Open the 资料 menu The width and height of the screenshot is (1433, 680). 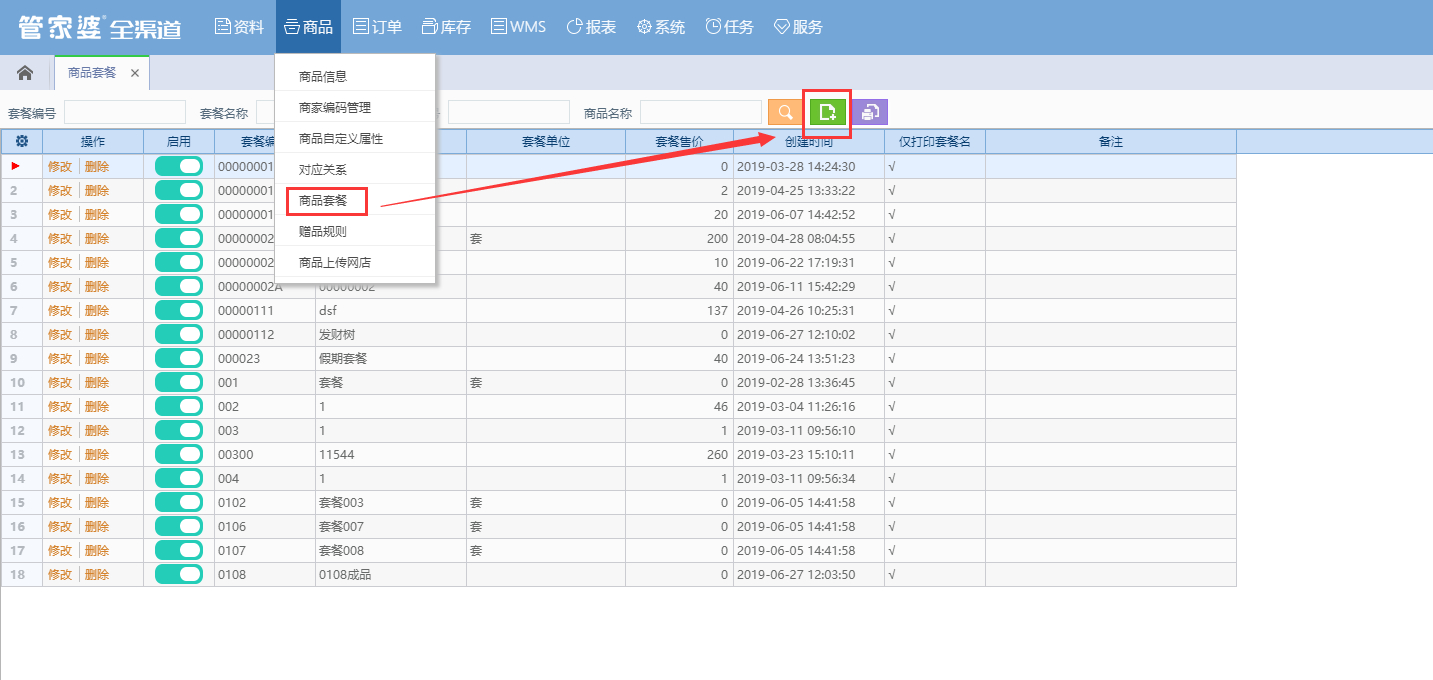point(239,27)
